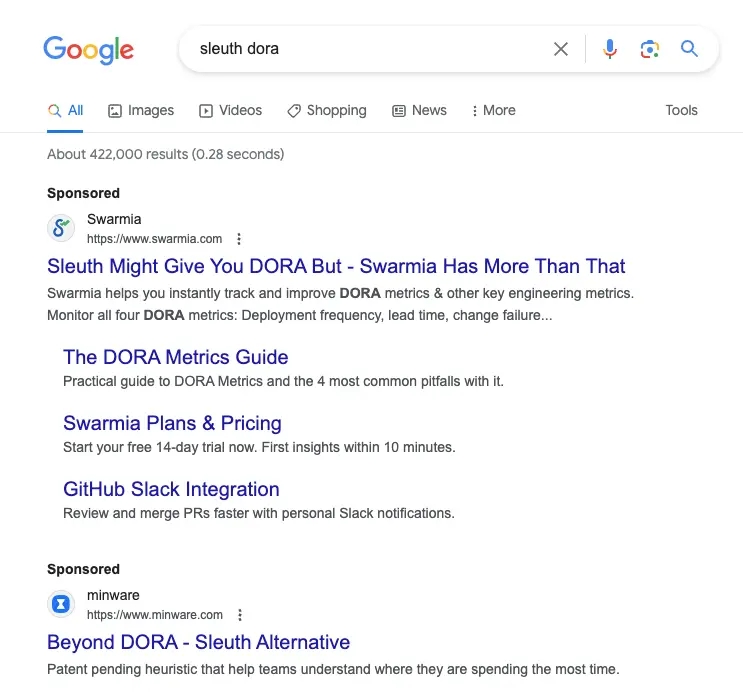Switch to the Images tab

pyautogui.click(x=141, y=111)
